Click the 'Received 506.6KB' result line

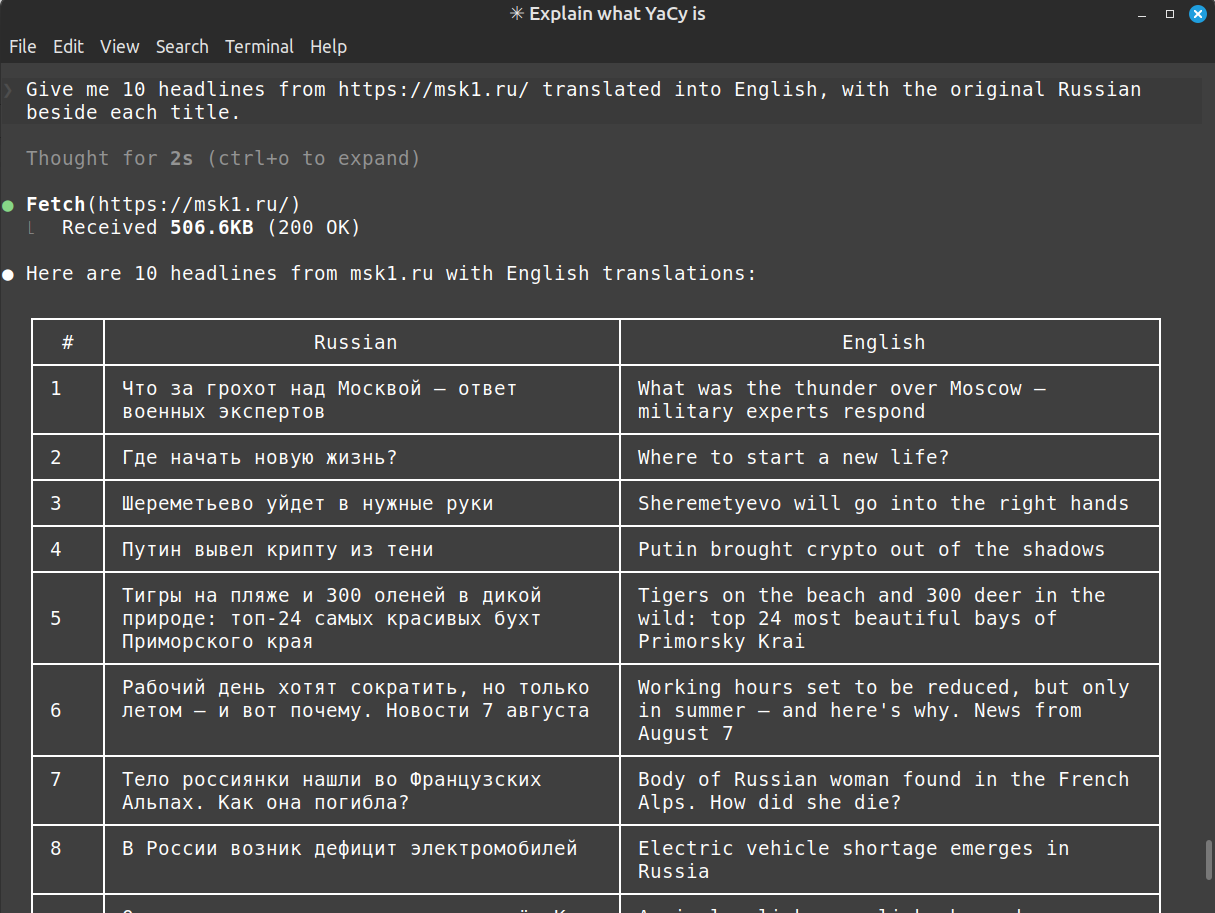pos(211,228)
